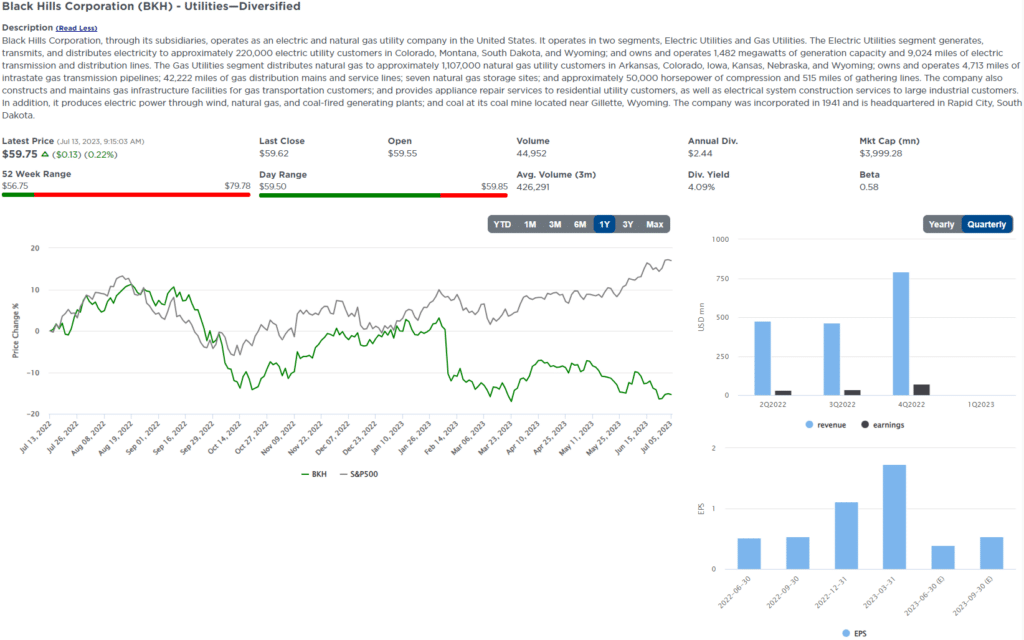Click the Div. Yield value 4.09%
Image resolution: width=1024 pixels, height=640 pixels.
click(701, 187)
